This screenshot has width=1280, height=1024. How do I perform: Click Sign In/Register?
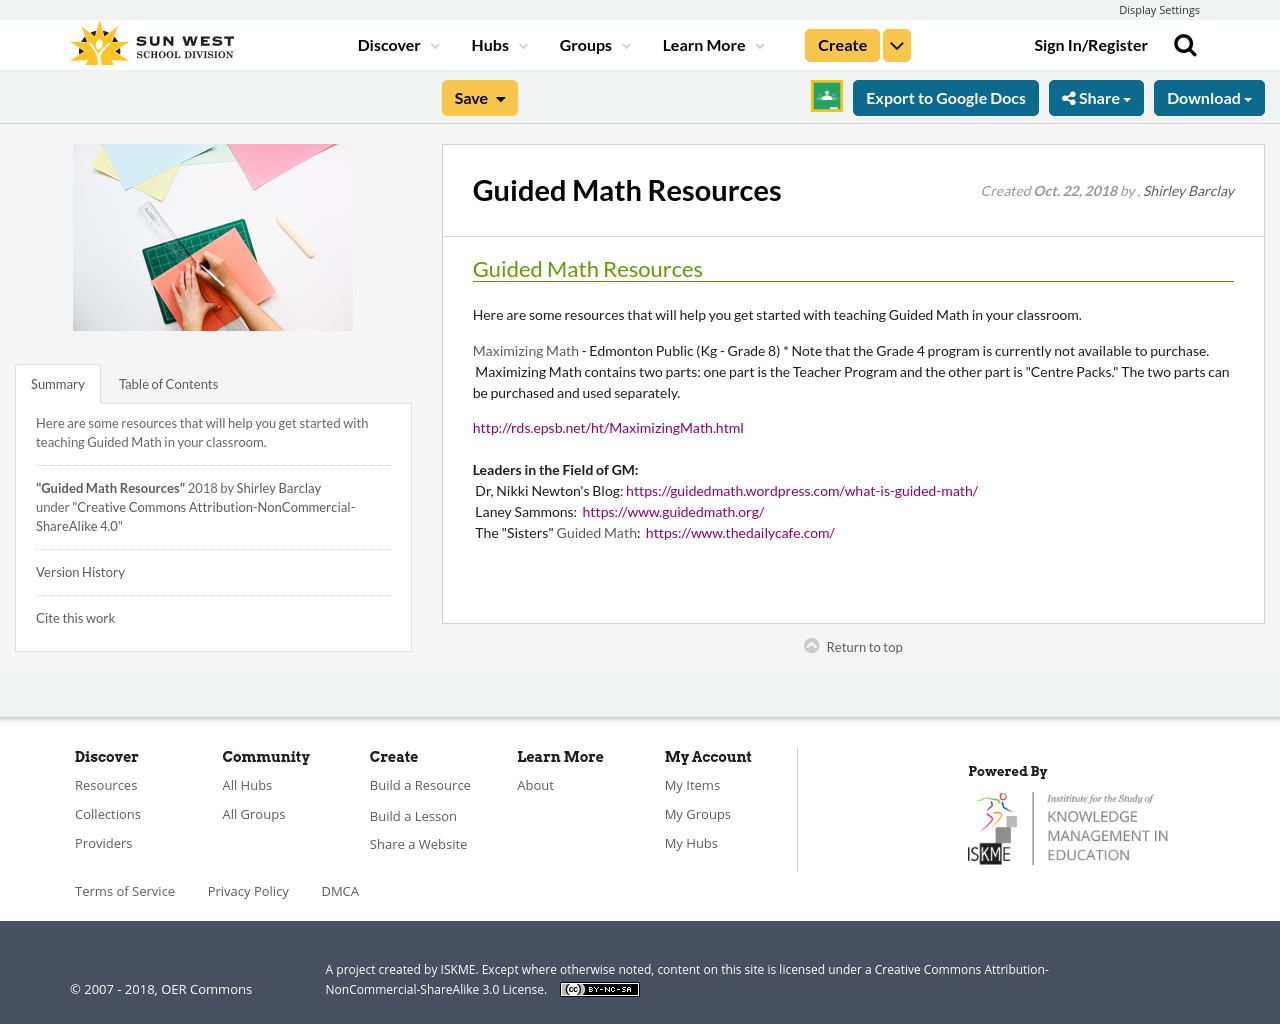pos(1091,44)
